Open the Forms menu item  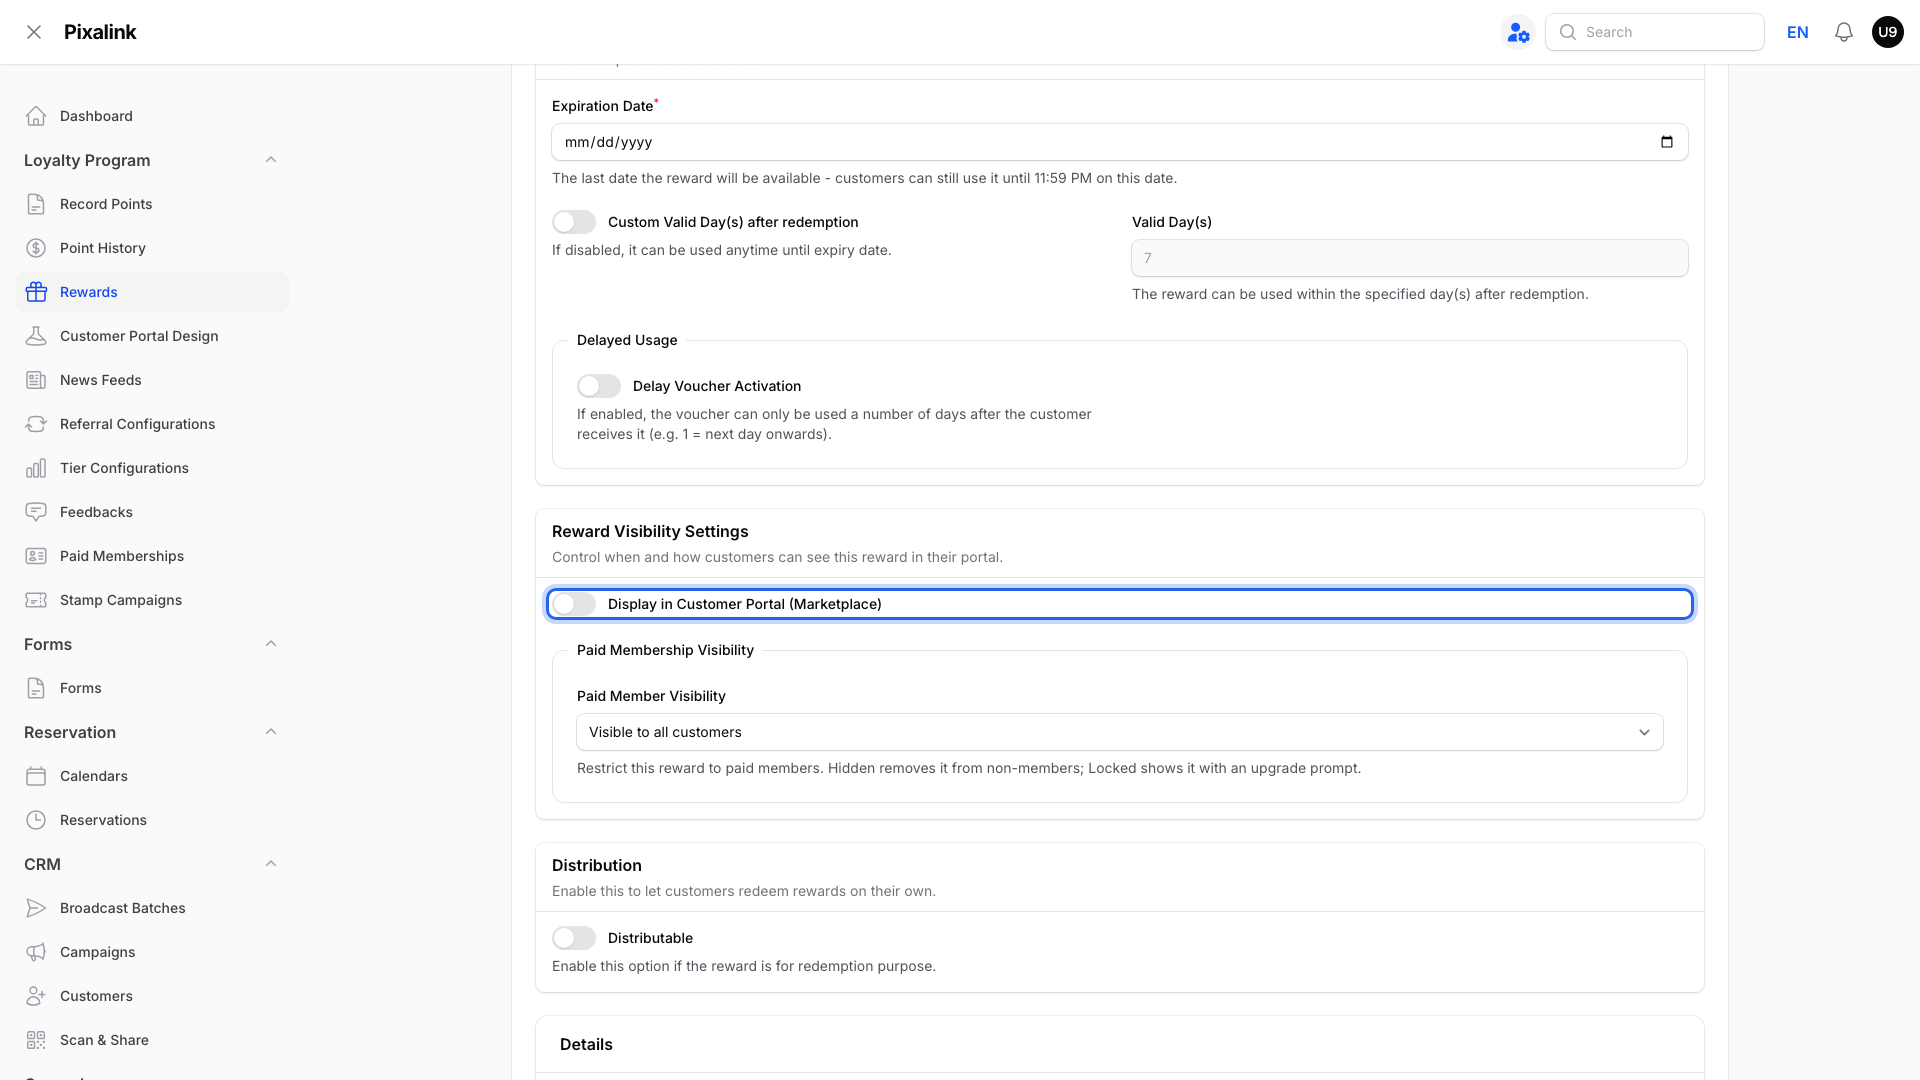(x=152, y=688)
